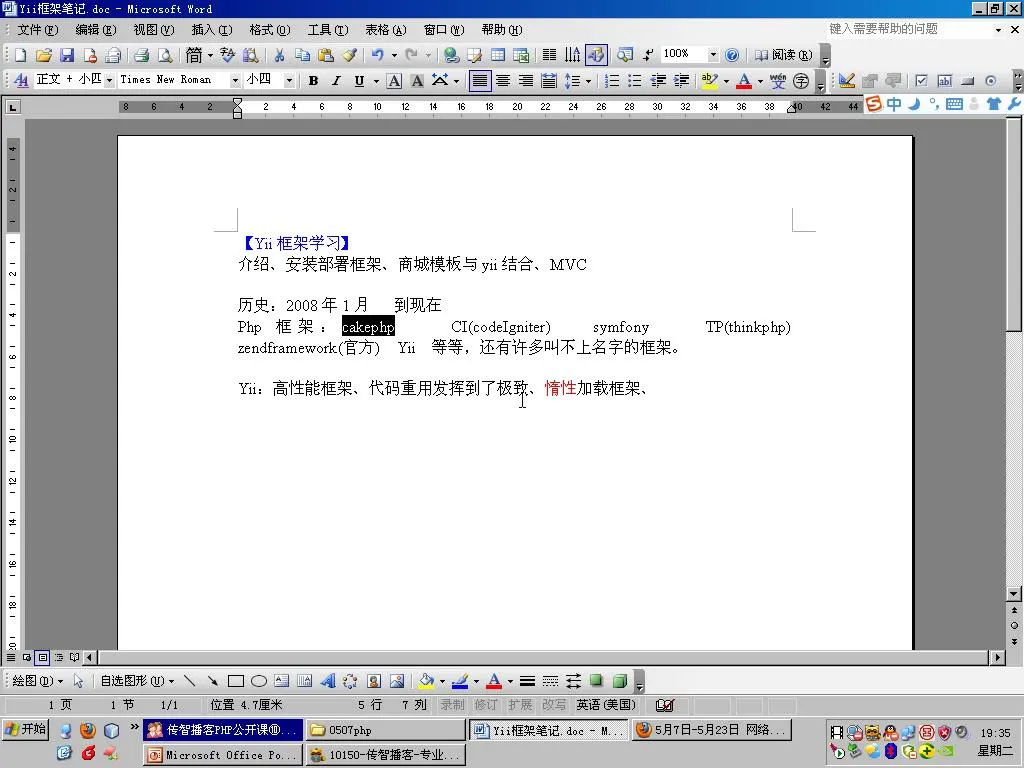Select the Rectangle drawing tool
1024x768 pixels.
coord(236,681)
